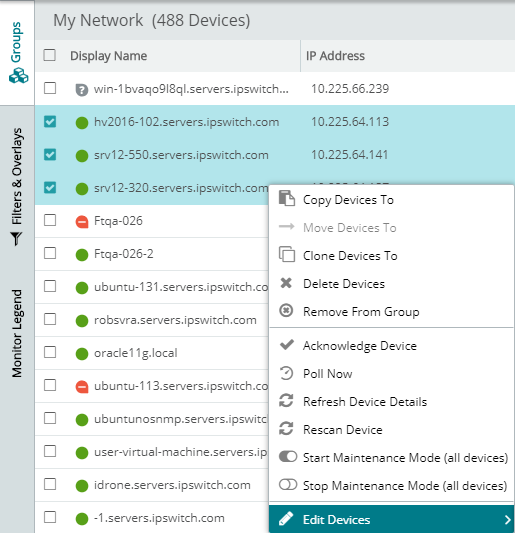This screenshot has width=515, height=533.
Task: Click the Rescan Device arrows icon
Action: [x=286, y=428]
